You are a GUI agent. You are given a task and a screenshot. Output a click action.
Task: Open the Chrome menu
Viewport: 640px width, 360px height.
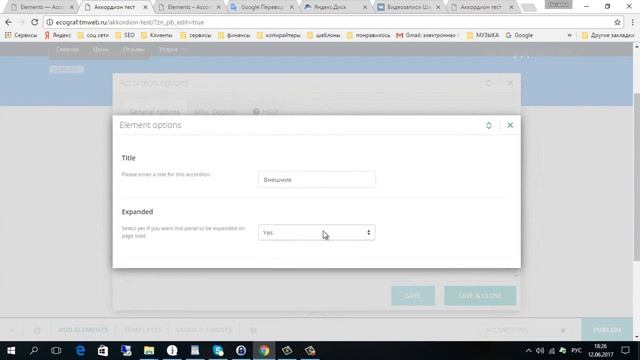(633, 22)
